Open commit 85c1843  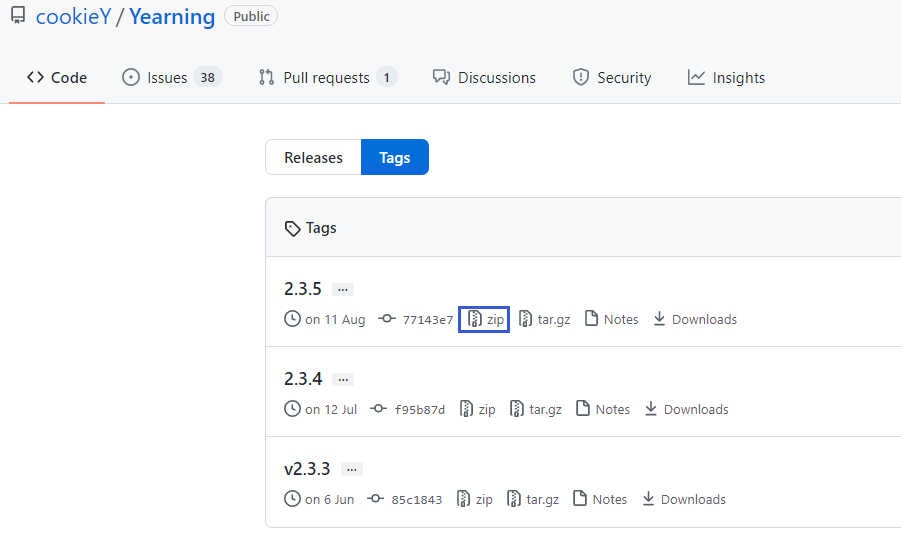pos(417,500)
